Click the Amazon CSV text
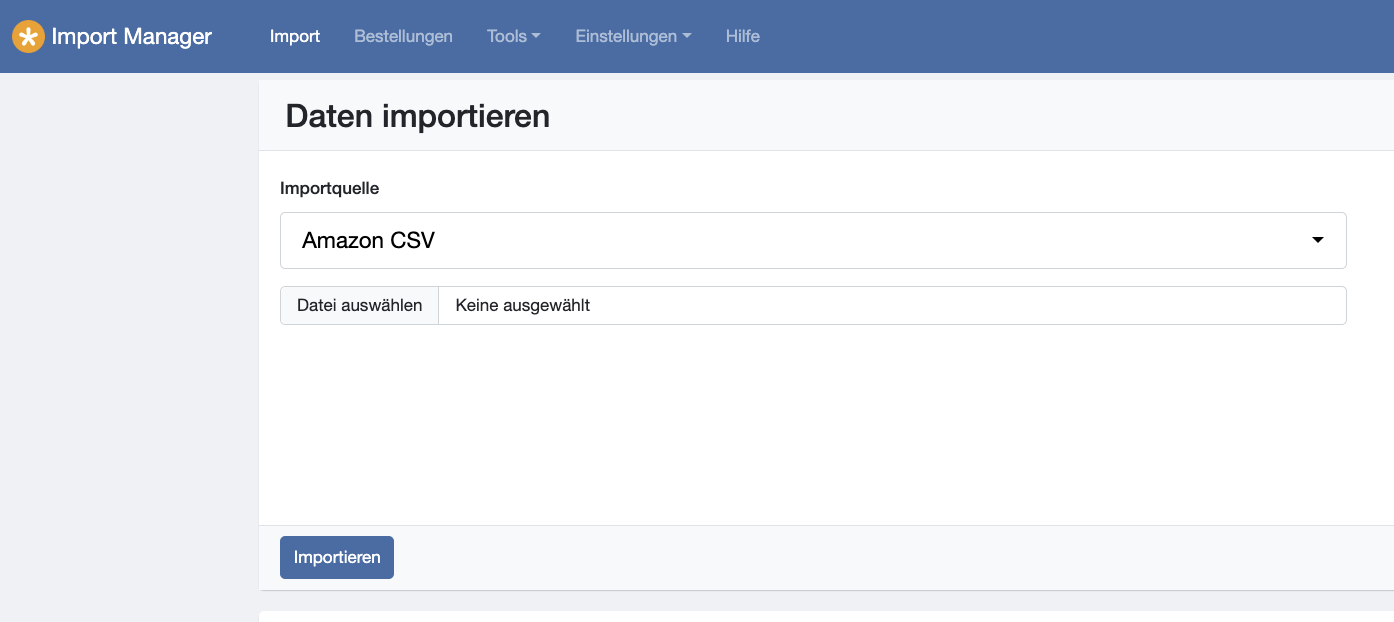1394x622 pixels. [368, 240]
